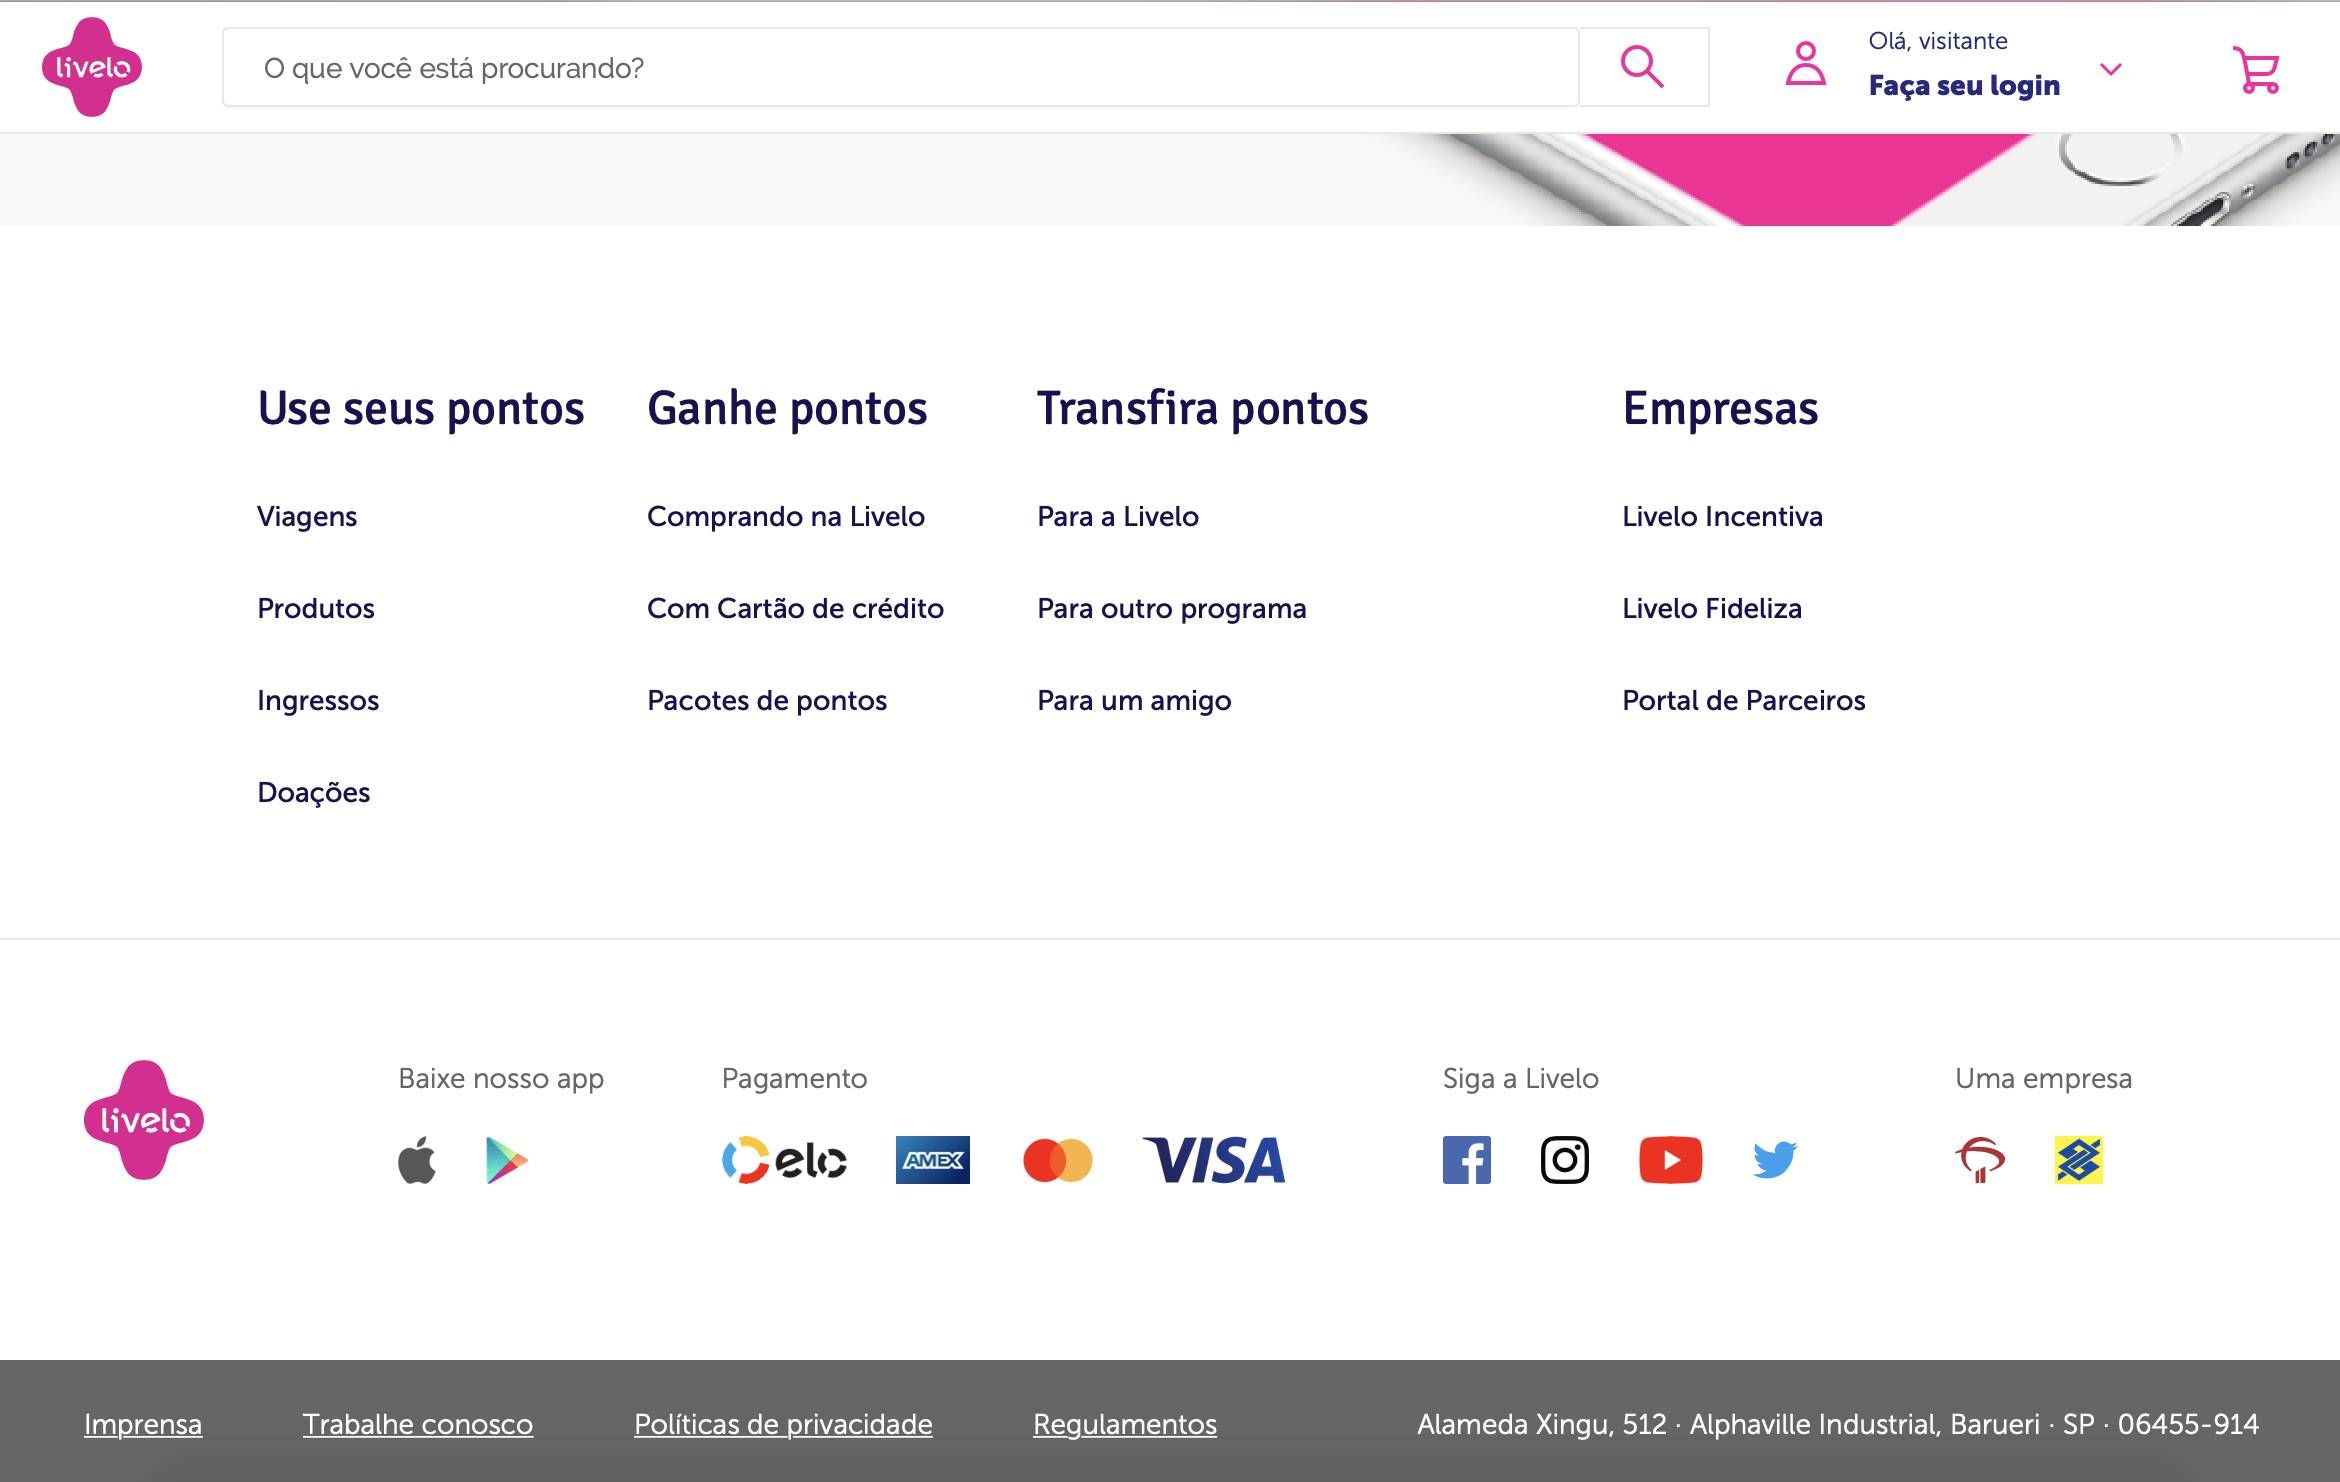Click the Elo payment logo

[x=785, y=1160]
